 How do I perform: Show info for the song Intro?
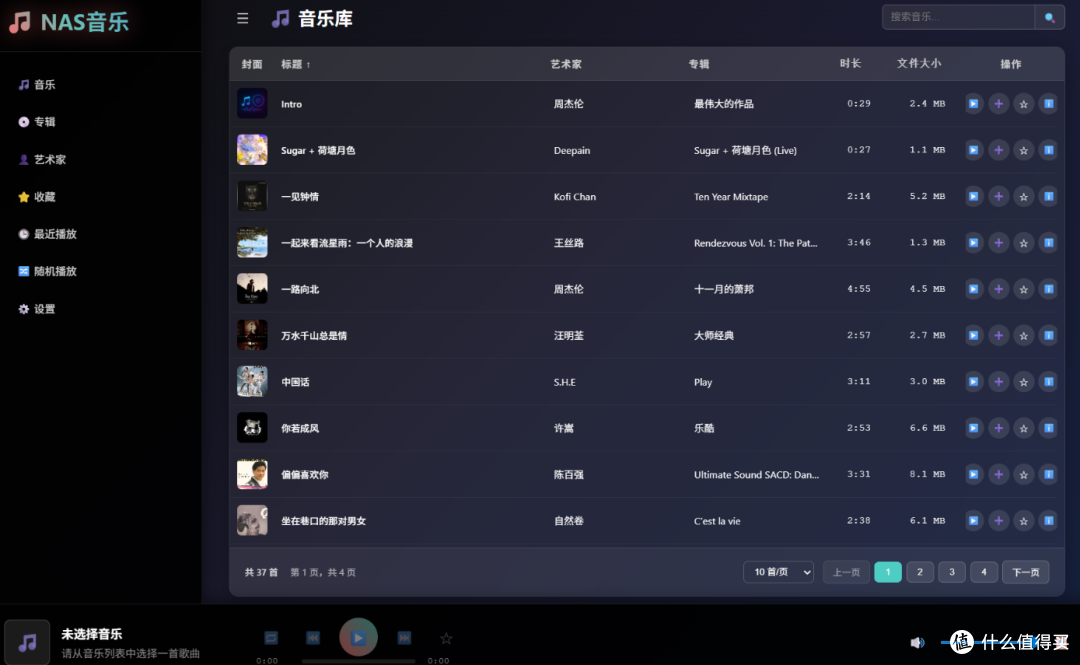[x=1048, y=104]
